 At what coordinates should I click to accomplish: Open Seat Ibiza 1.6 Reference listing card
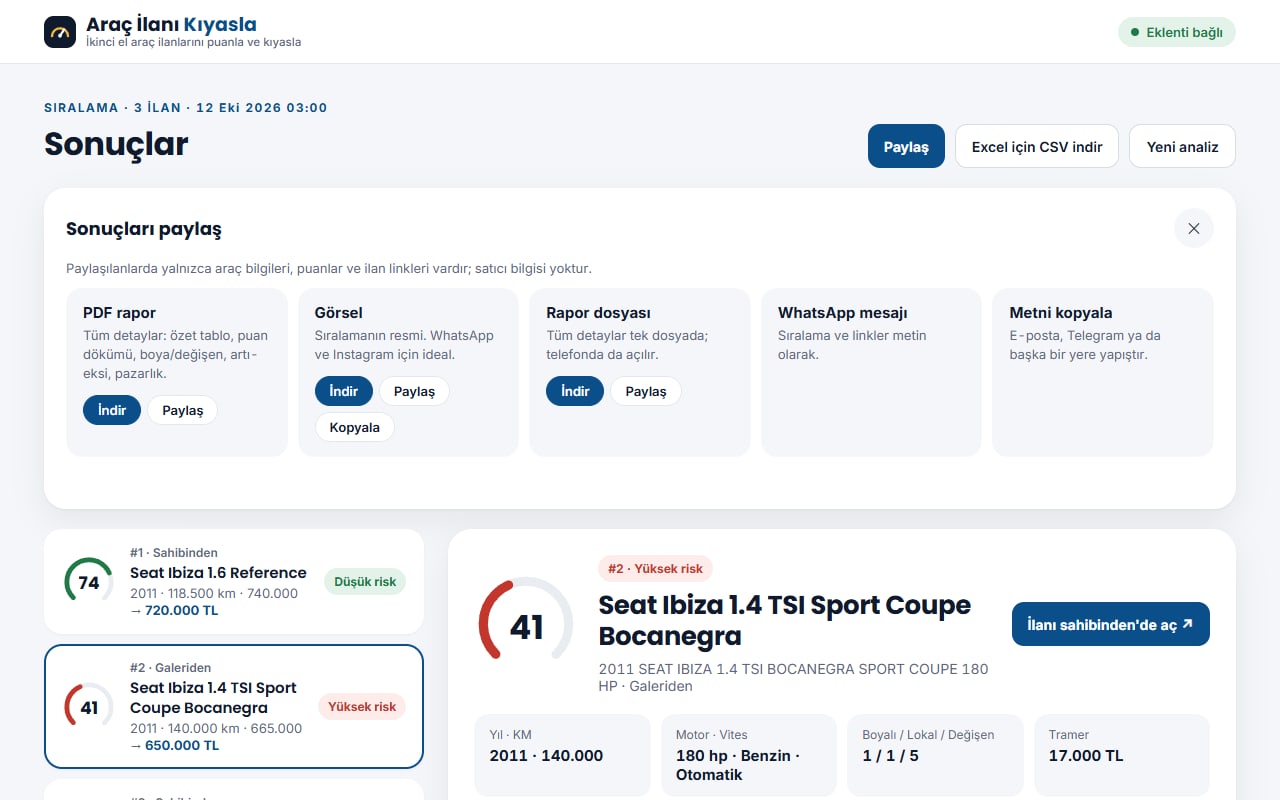234,581
